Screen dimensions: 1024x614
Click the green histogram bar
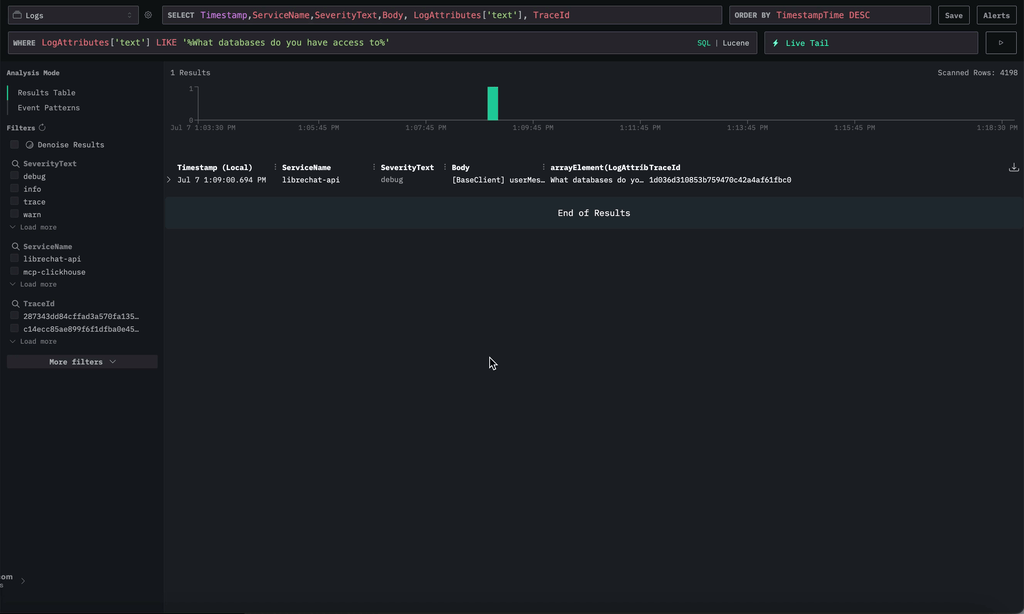pyautogui.click(x=492, y=103)
